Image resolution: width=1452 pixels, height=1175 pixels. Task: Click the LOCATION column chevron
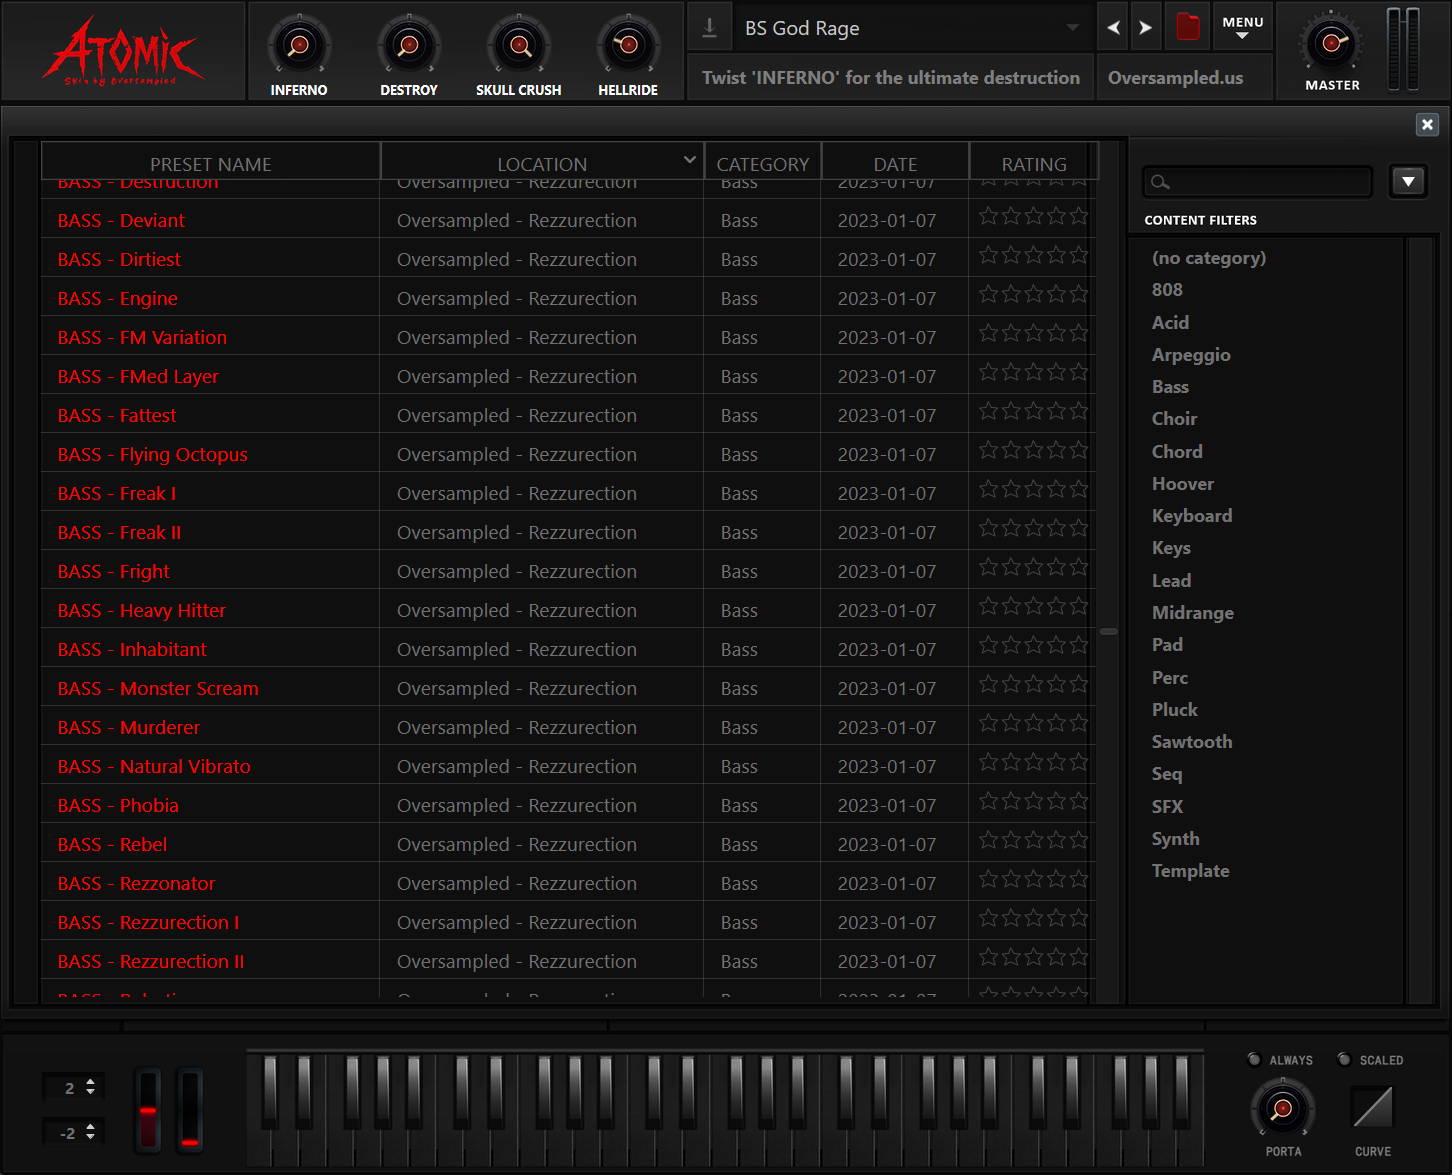click(689, 160)
